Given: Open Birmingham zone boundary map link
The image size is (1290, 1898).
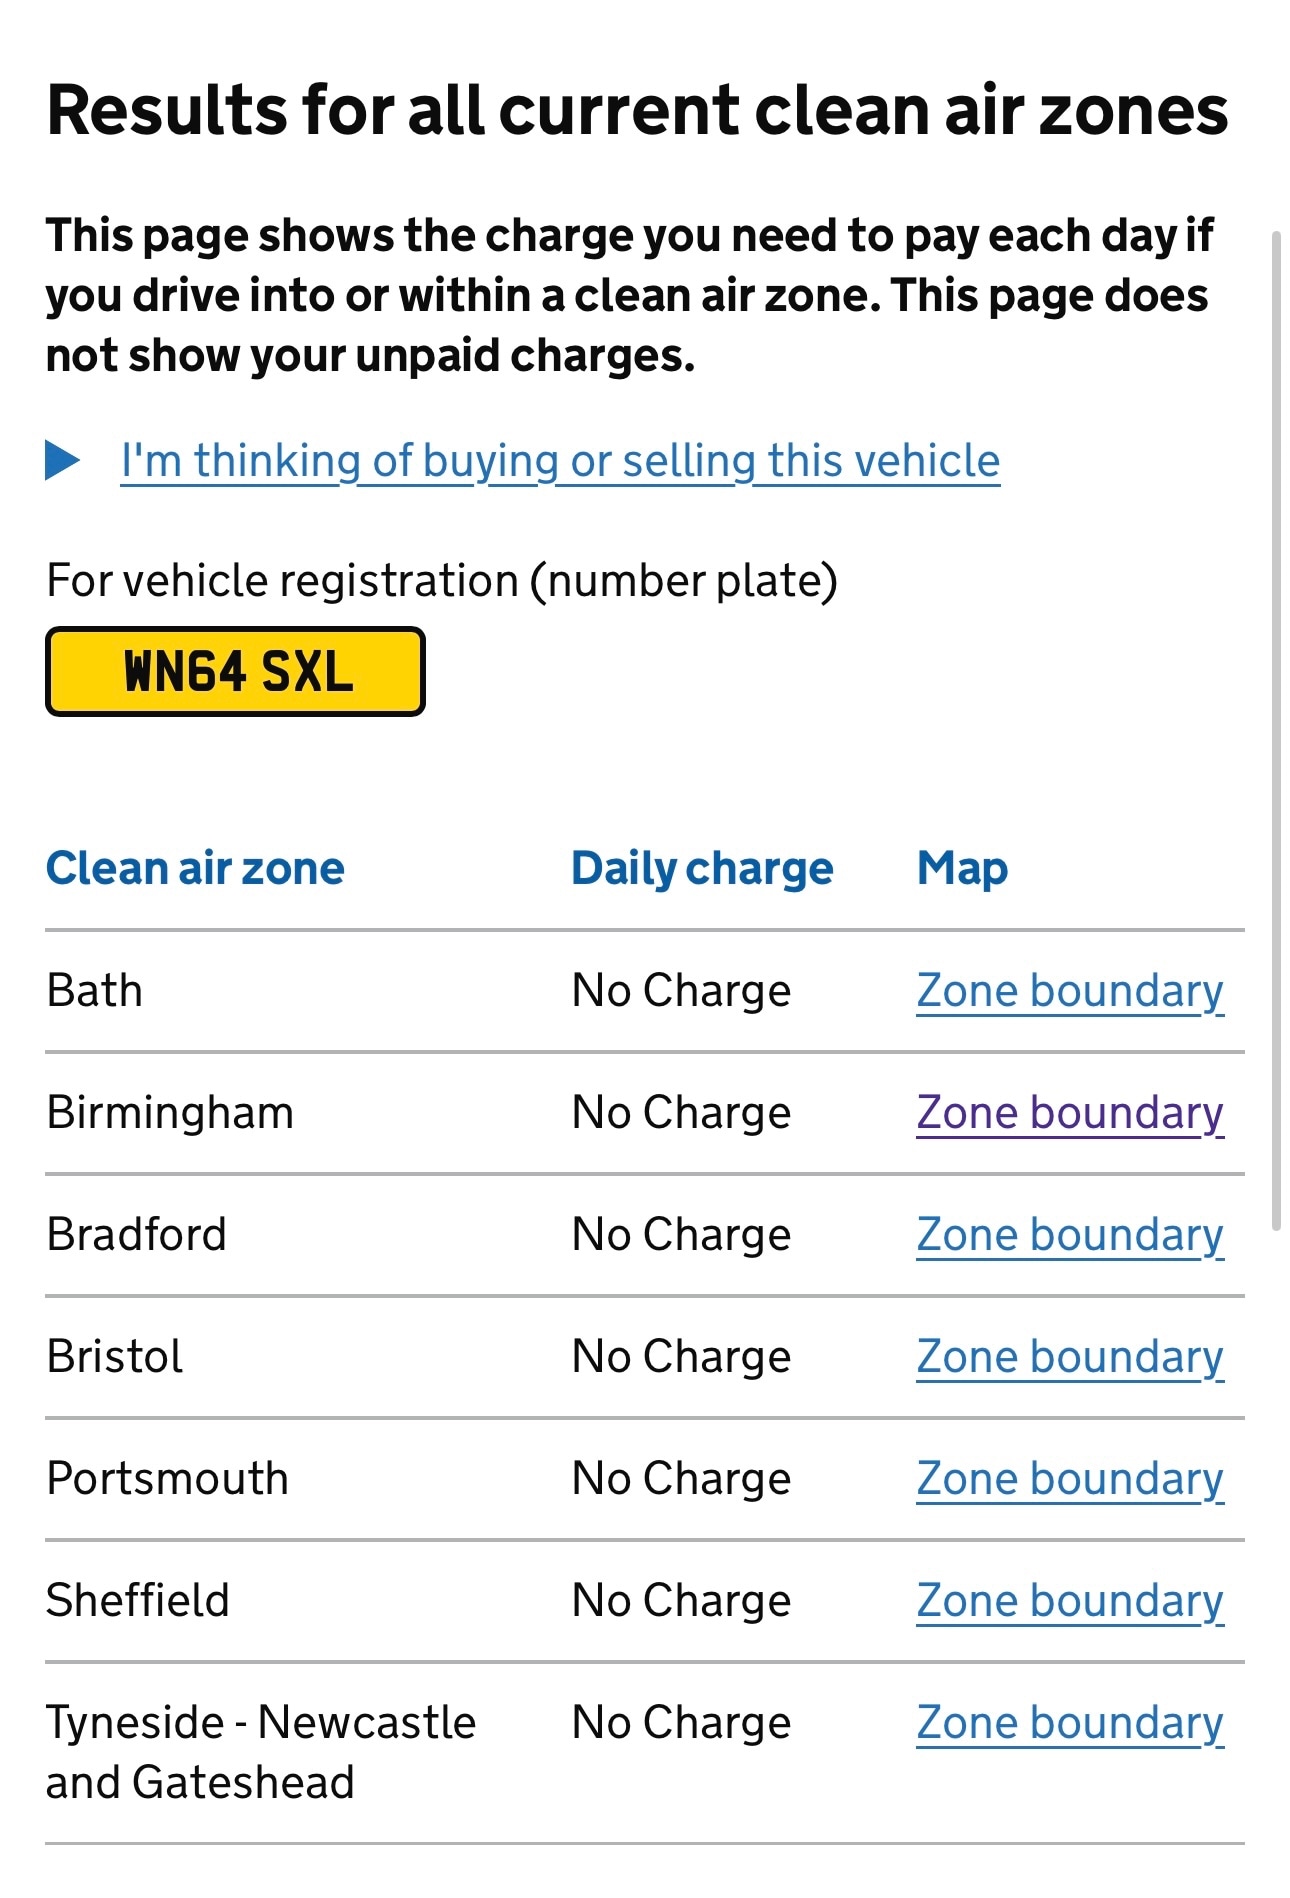Looking at the screenshot, I should point(1069,1113).
